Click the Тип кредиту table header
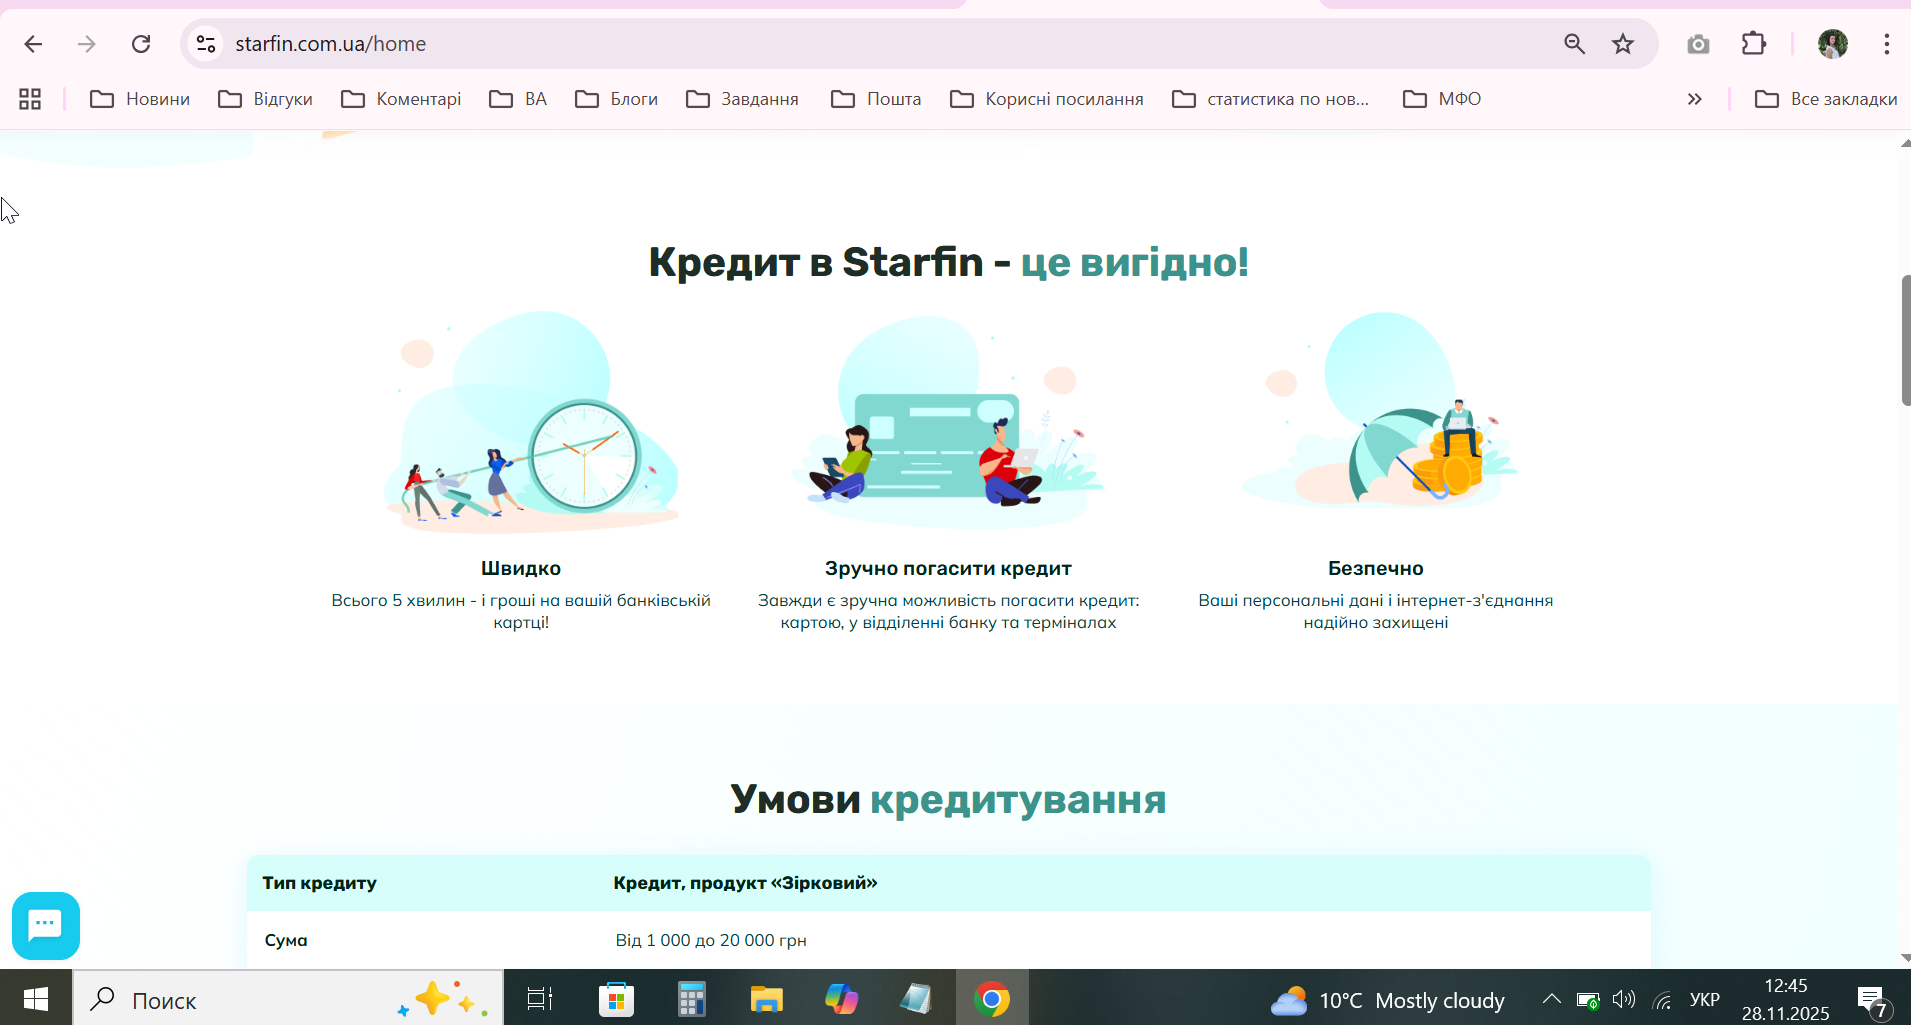Viewport: 1911px width, 1025px height. (320, 883)
